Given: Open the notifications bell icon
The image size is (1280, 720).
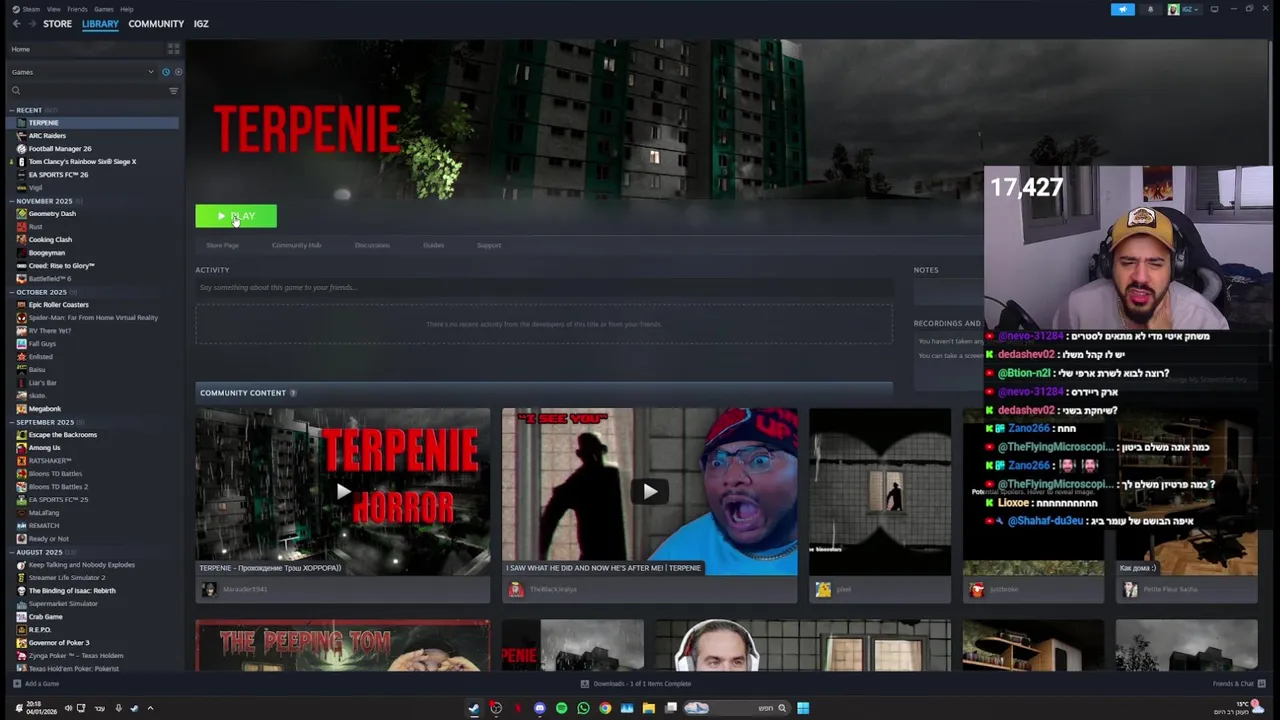Looking at the screenshot, I should (x=1150, y=9).
